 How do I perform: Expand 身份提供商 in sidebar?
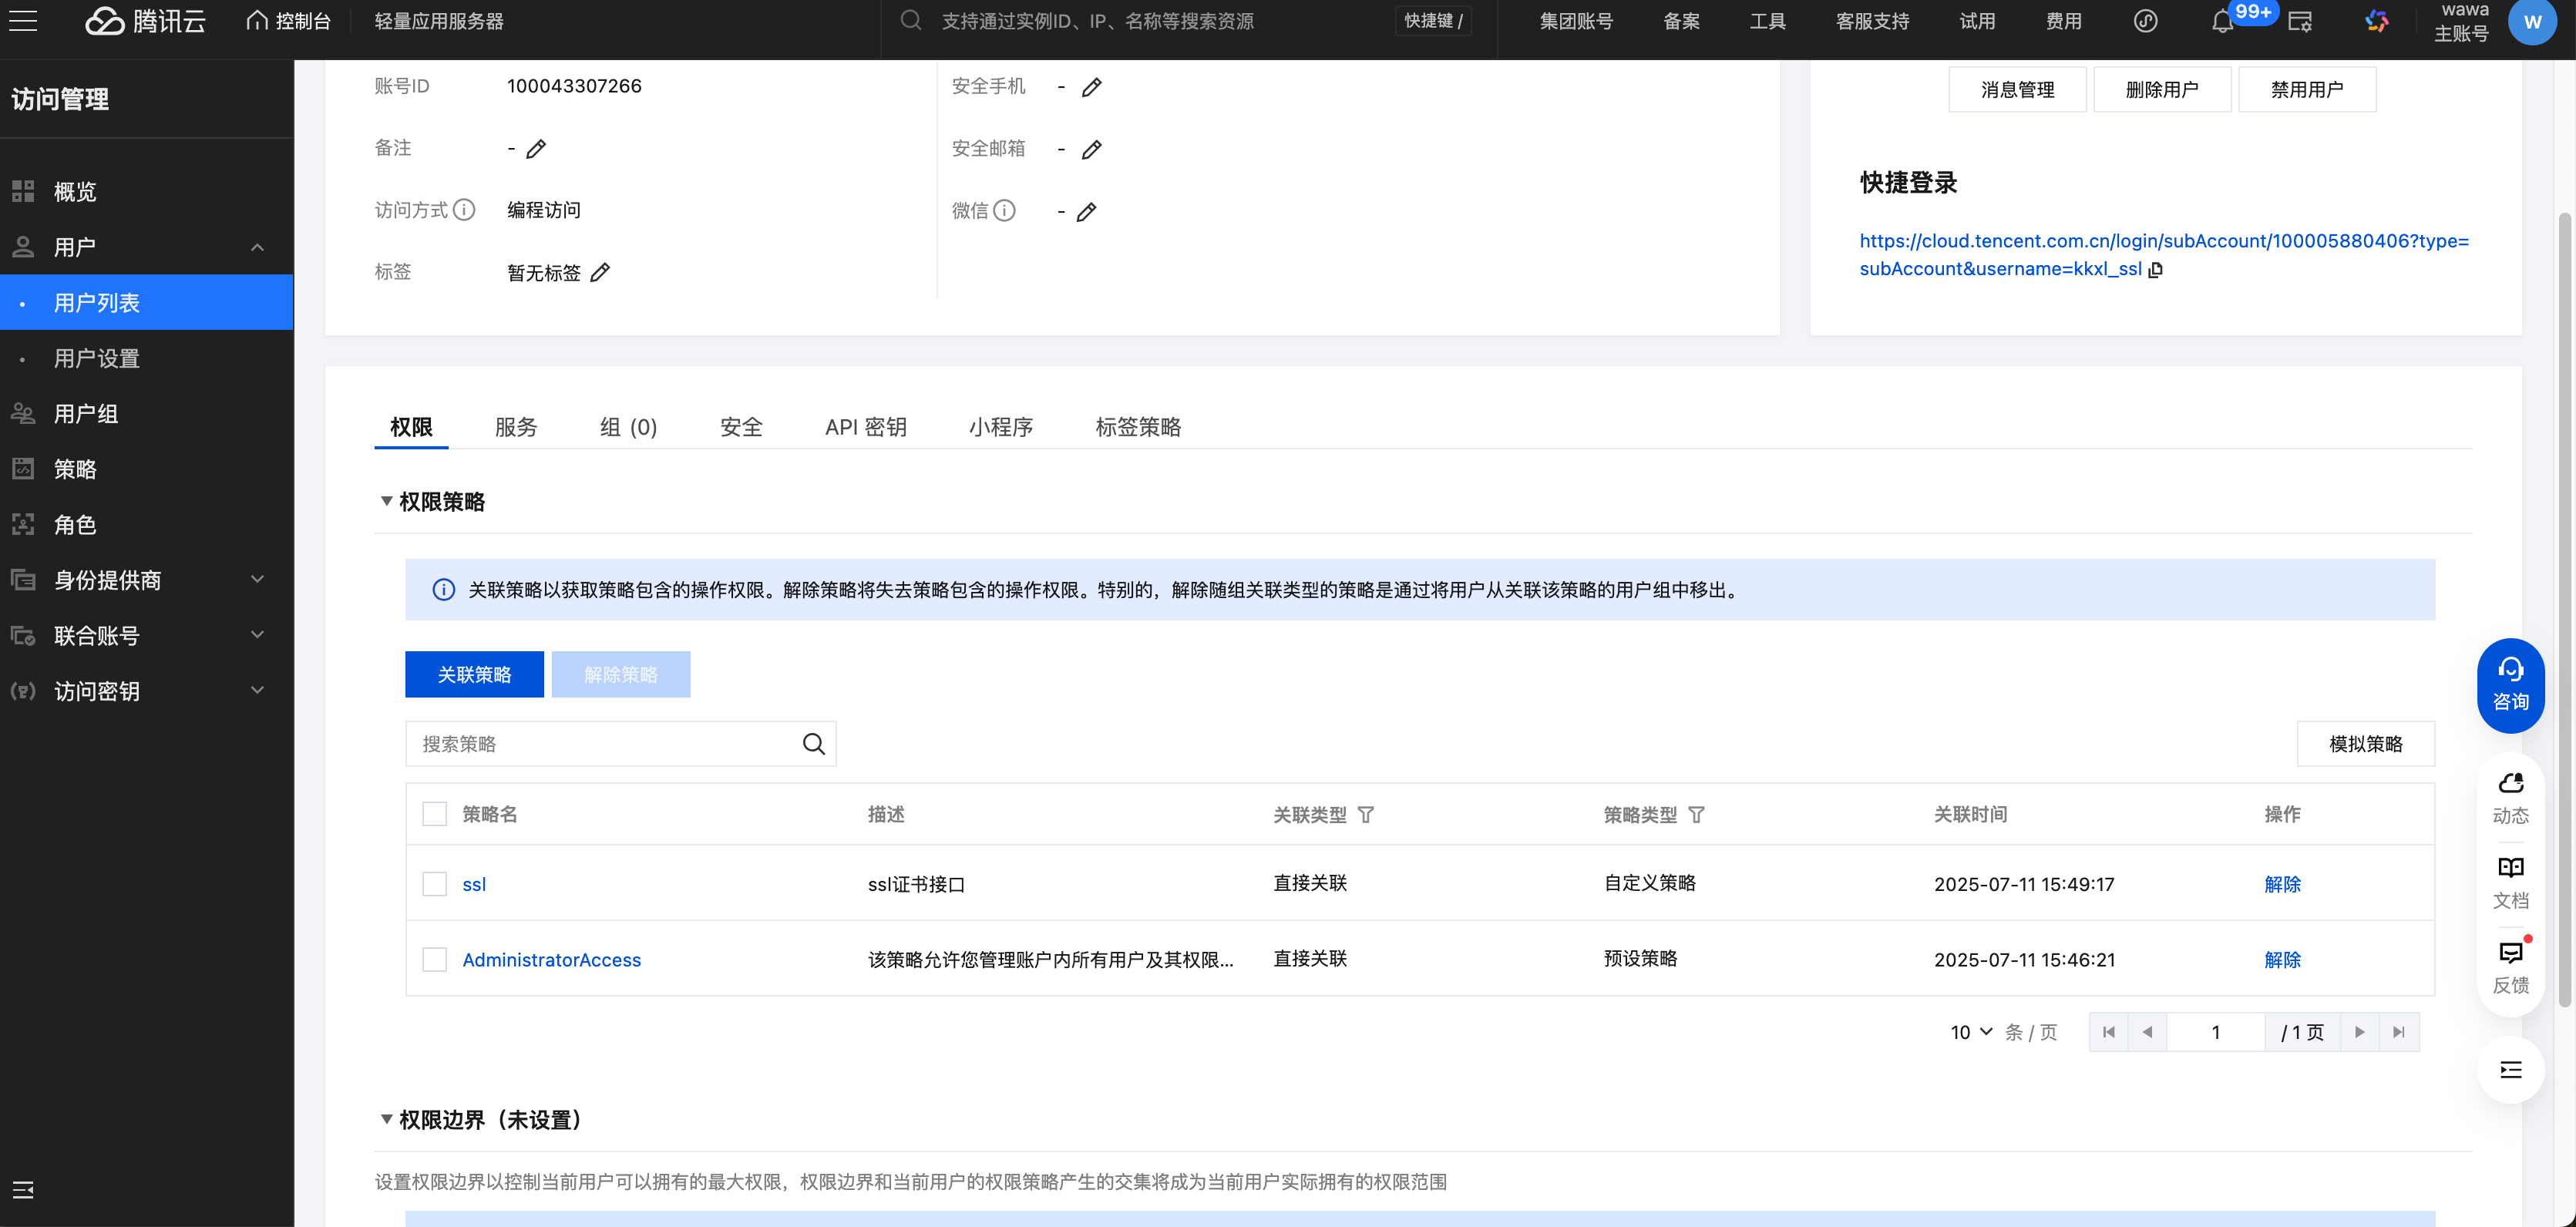coord(257,580)
